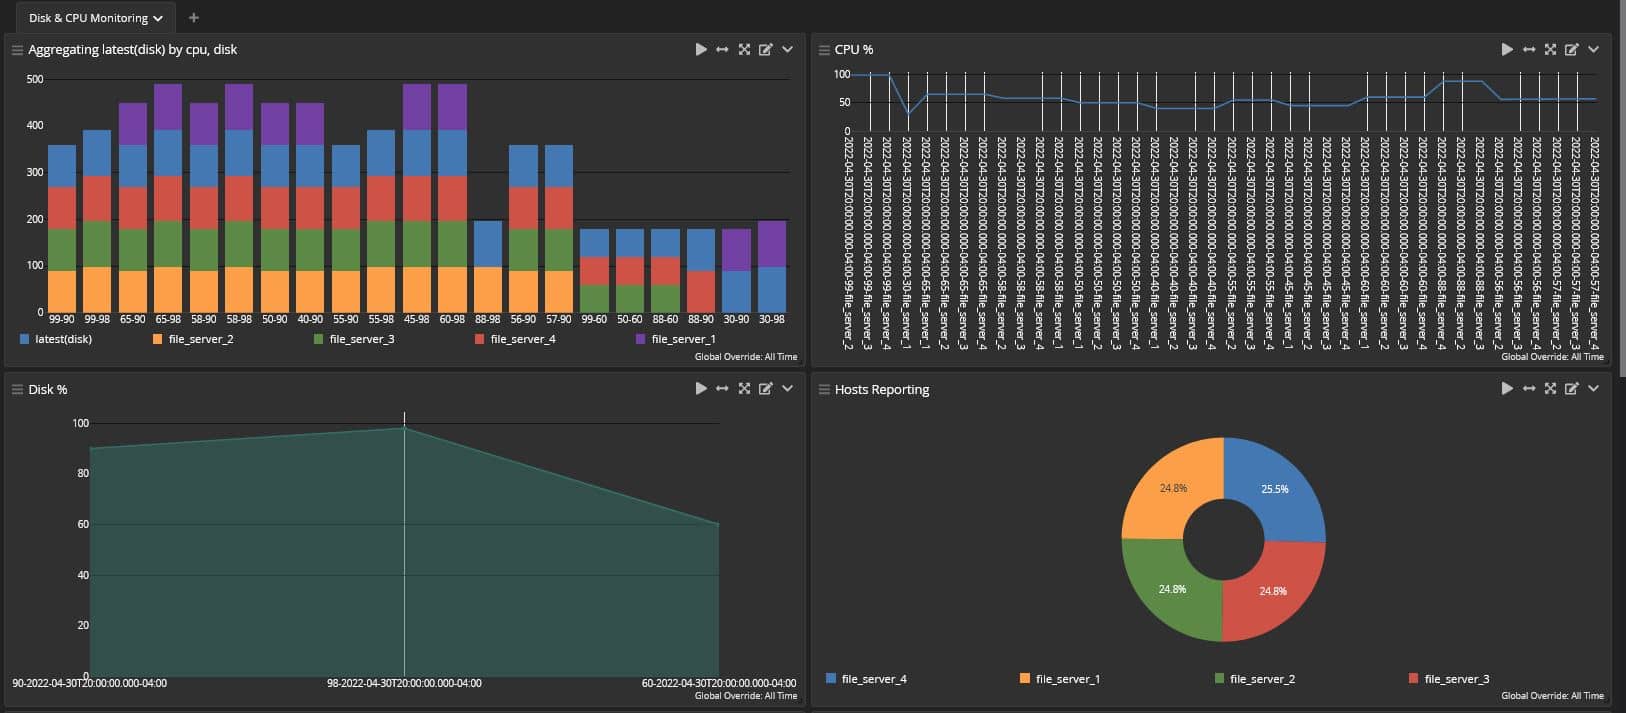
Task: Toggle file_server_2 series in bar chart legend
Action: [x=200, y=340]
